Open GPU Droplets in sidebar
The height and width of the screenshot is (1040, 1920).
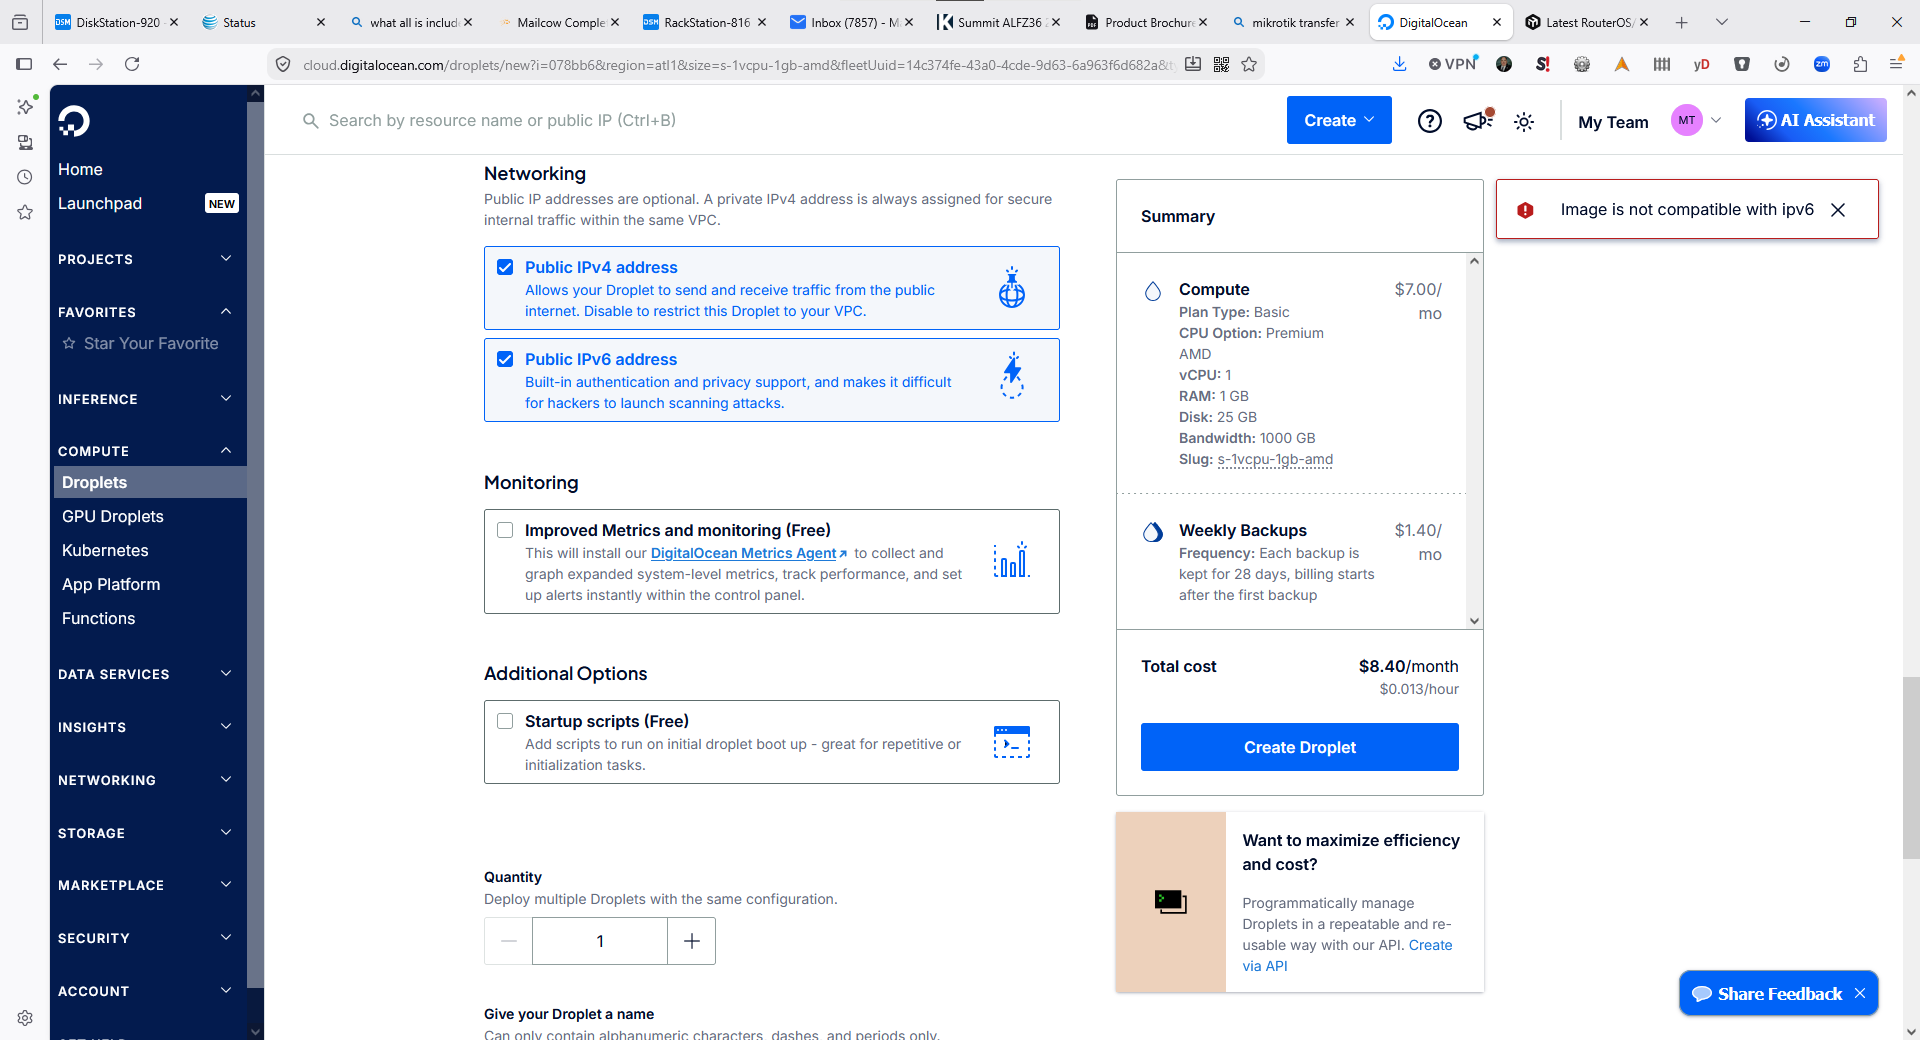point(112,516)
